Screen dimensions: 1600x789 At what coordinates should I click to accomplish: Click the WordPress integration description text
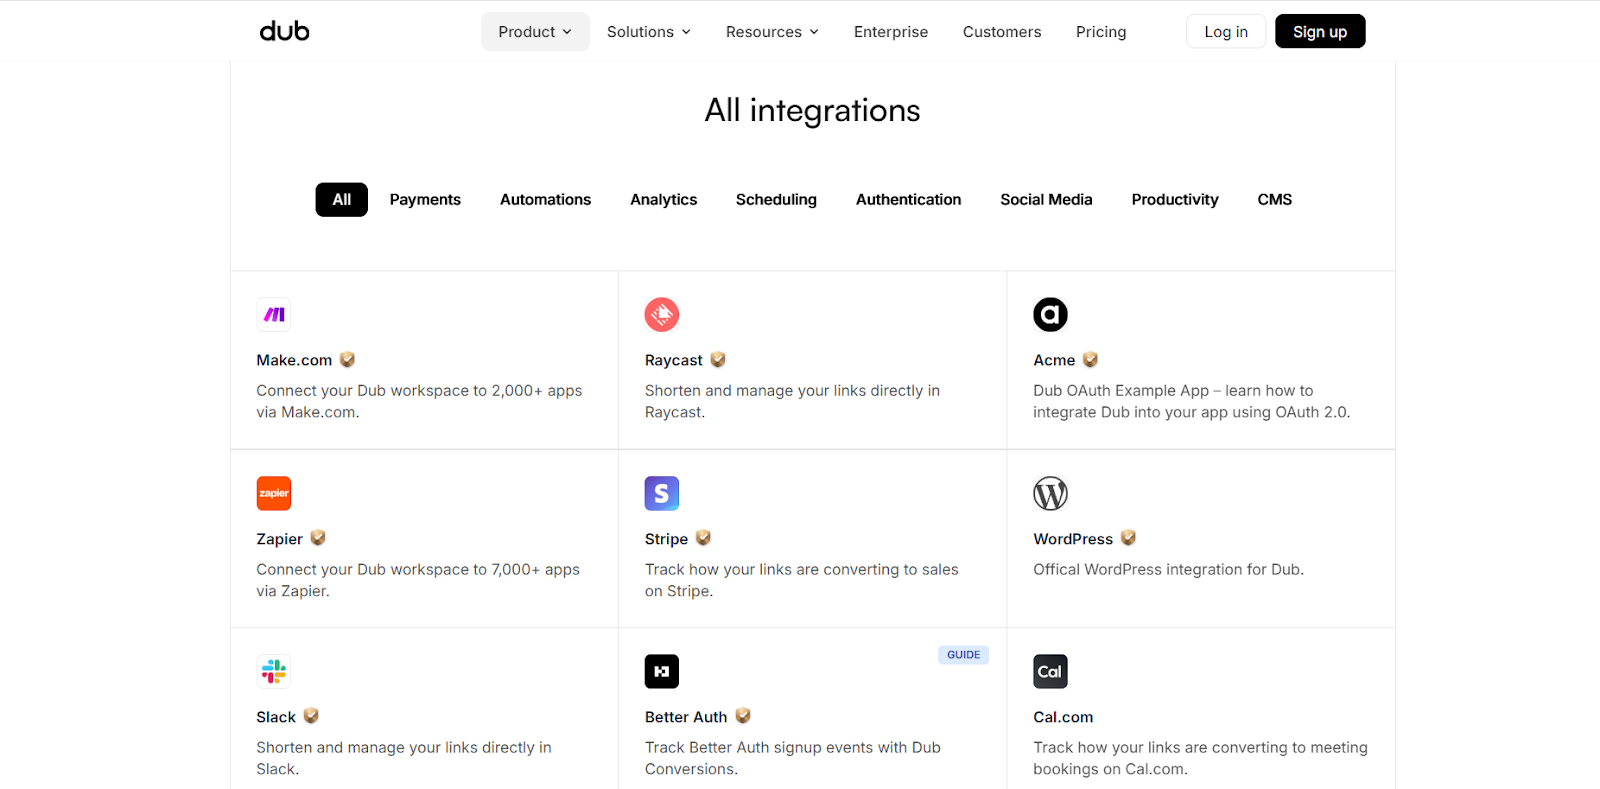[x=1168, y=569]
